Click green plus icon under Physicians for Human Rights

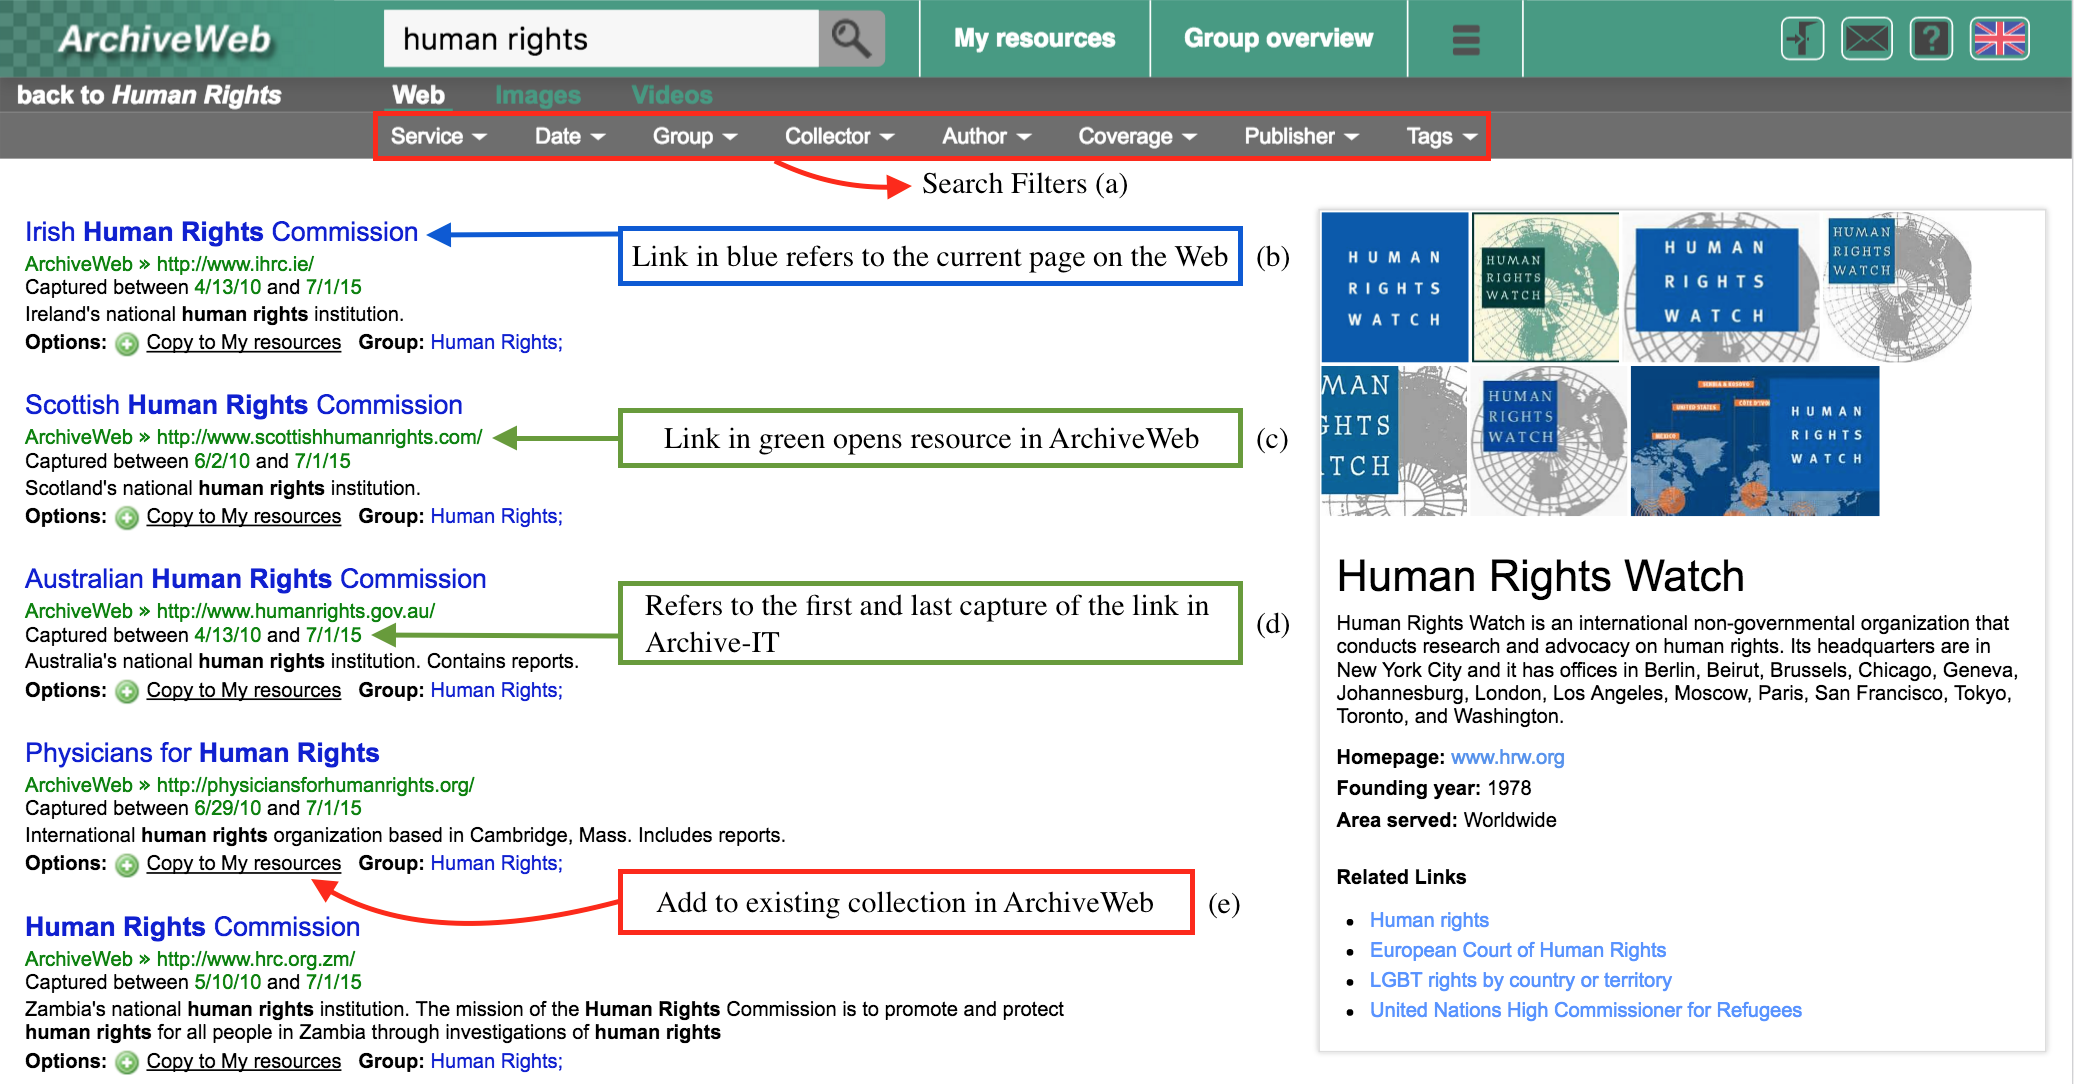[x=127, y=865]
